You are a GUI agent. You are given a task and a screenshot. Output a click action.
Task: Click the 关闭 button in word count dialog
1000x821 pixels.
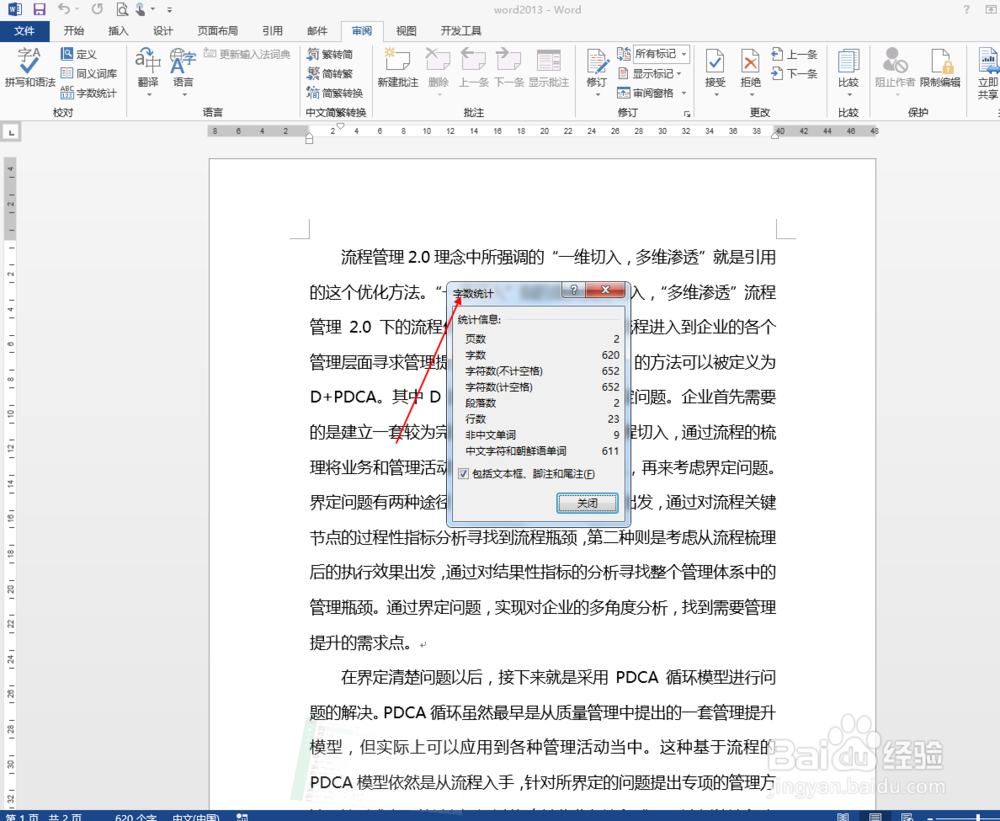coord(587,503)
